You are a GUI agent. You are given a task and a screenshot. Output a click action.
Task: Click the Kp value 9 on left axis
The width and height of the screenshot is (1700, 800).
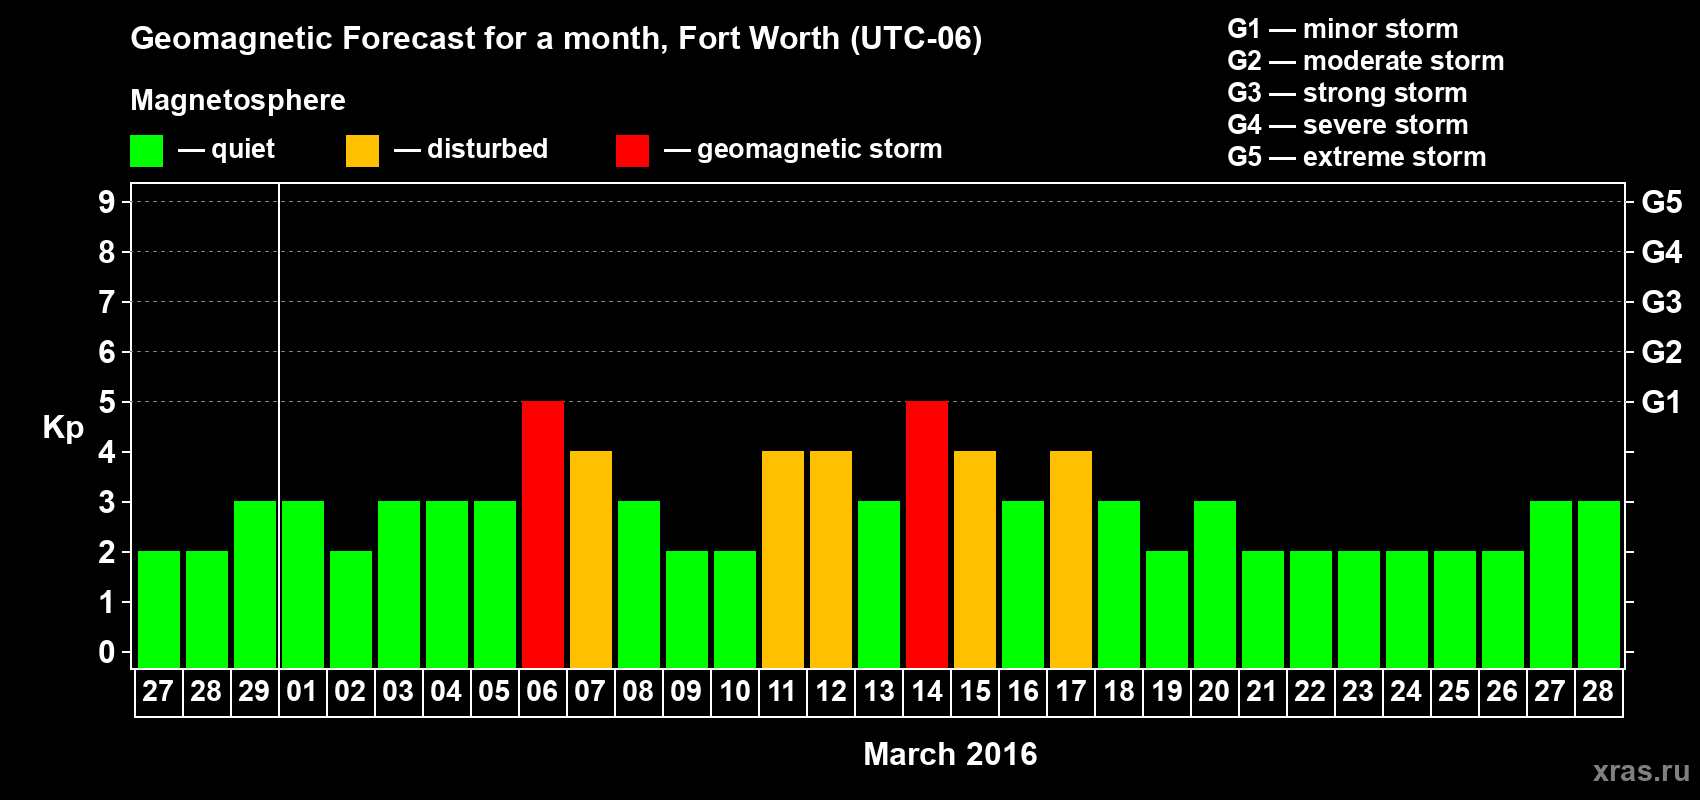pos(107,202)
